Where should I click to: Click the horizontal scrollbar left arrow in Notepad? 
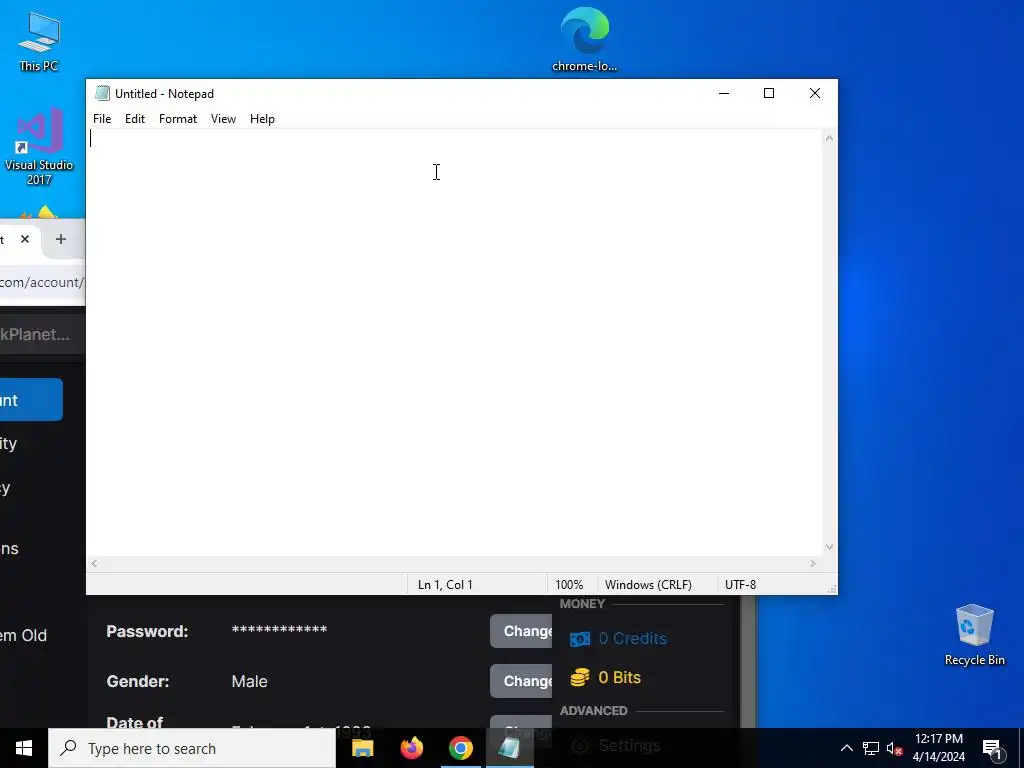click(x=94, y=563)
